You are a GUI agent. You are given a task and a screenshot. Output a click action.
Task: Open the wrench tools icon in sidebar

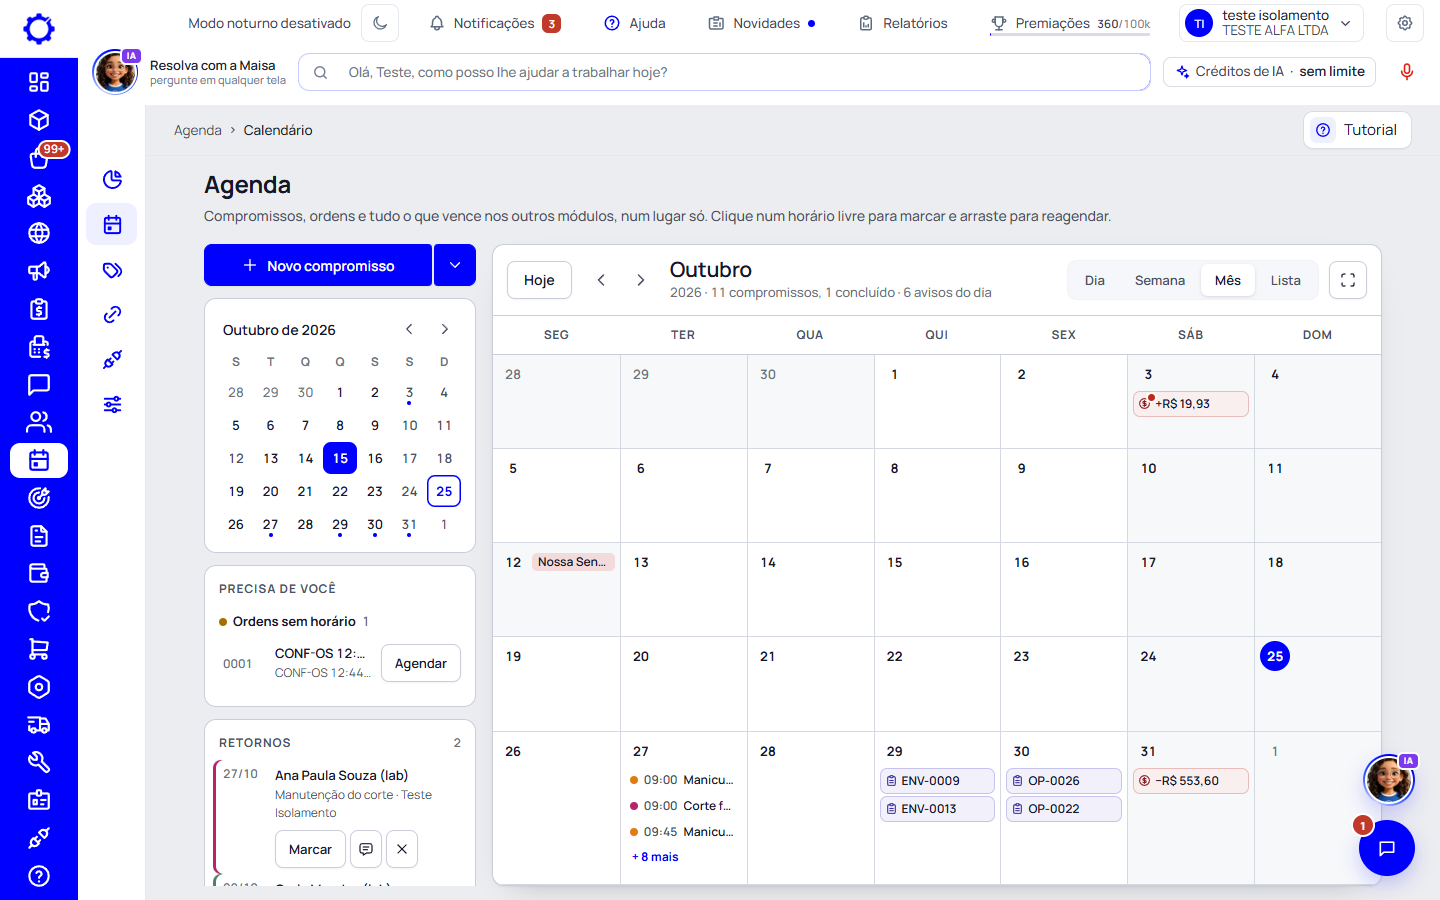39,762
